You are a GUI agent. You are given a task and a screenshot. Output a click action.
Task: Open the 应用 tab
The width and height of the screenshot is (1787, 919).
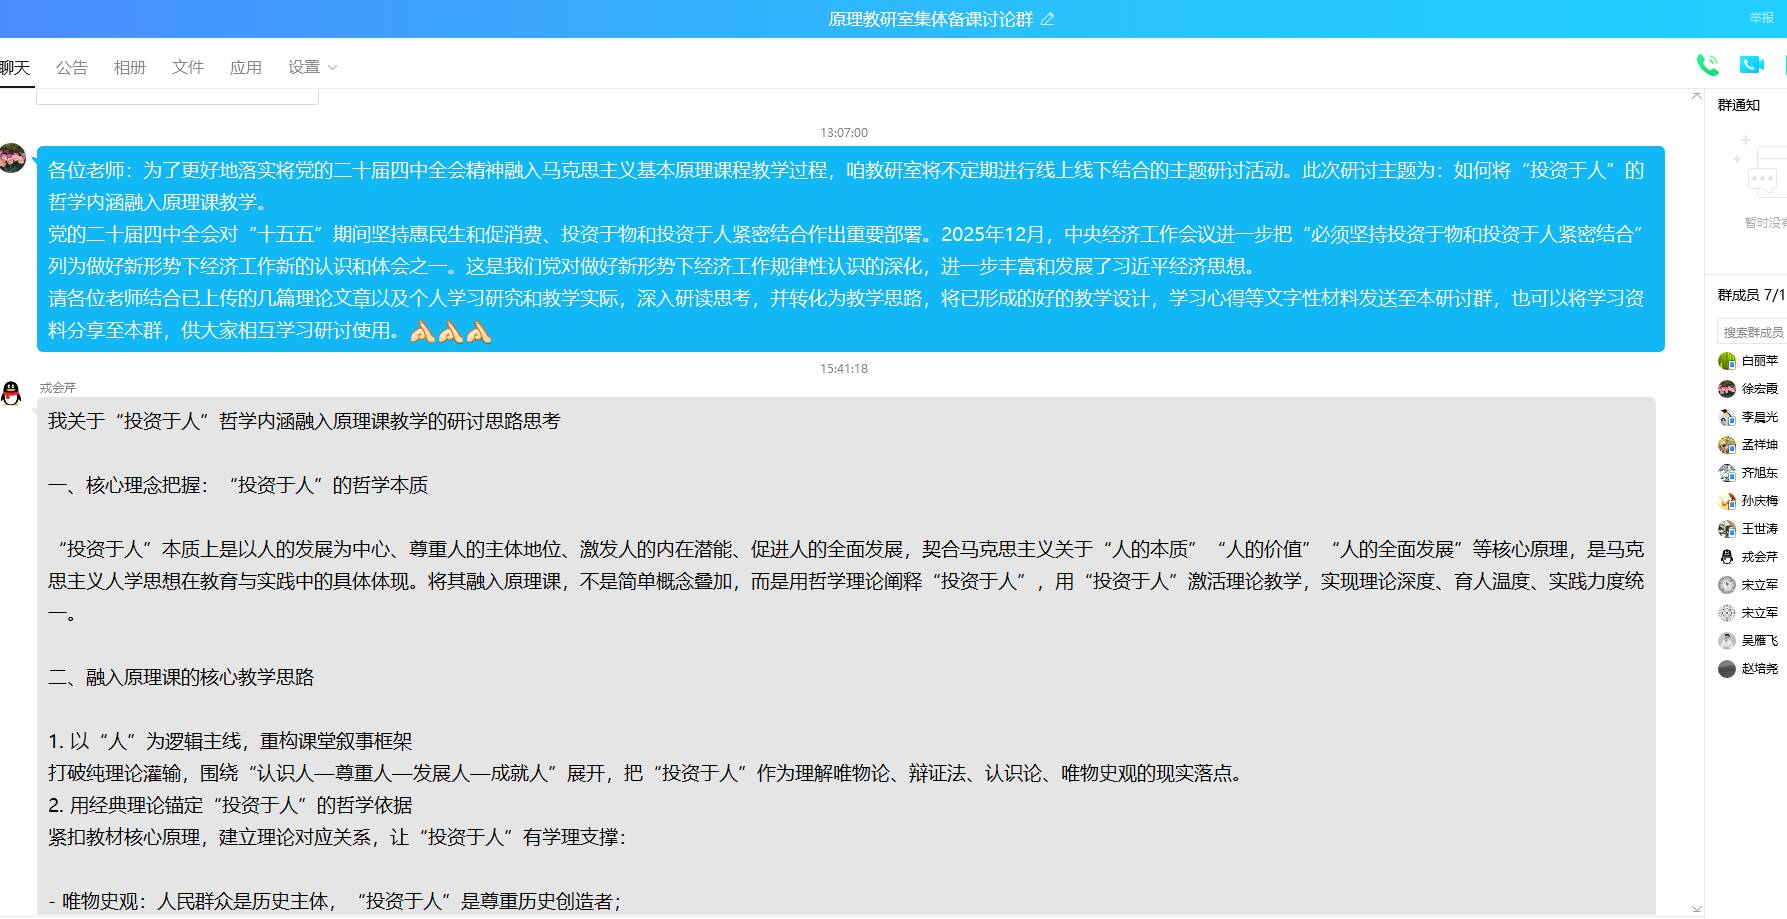click(x=246, y=67)
